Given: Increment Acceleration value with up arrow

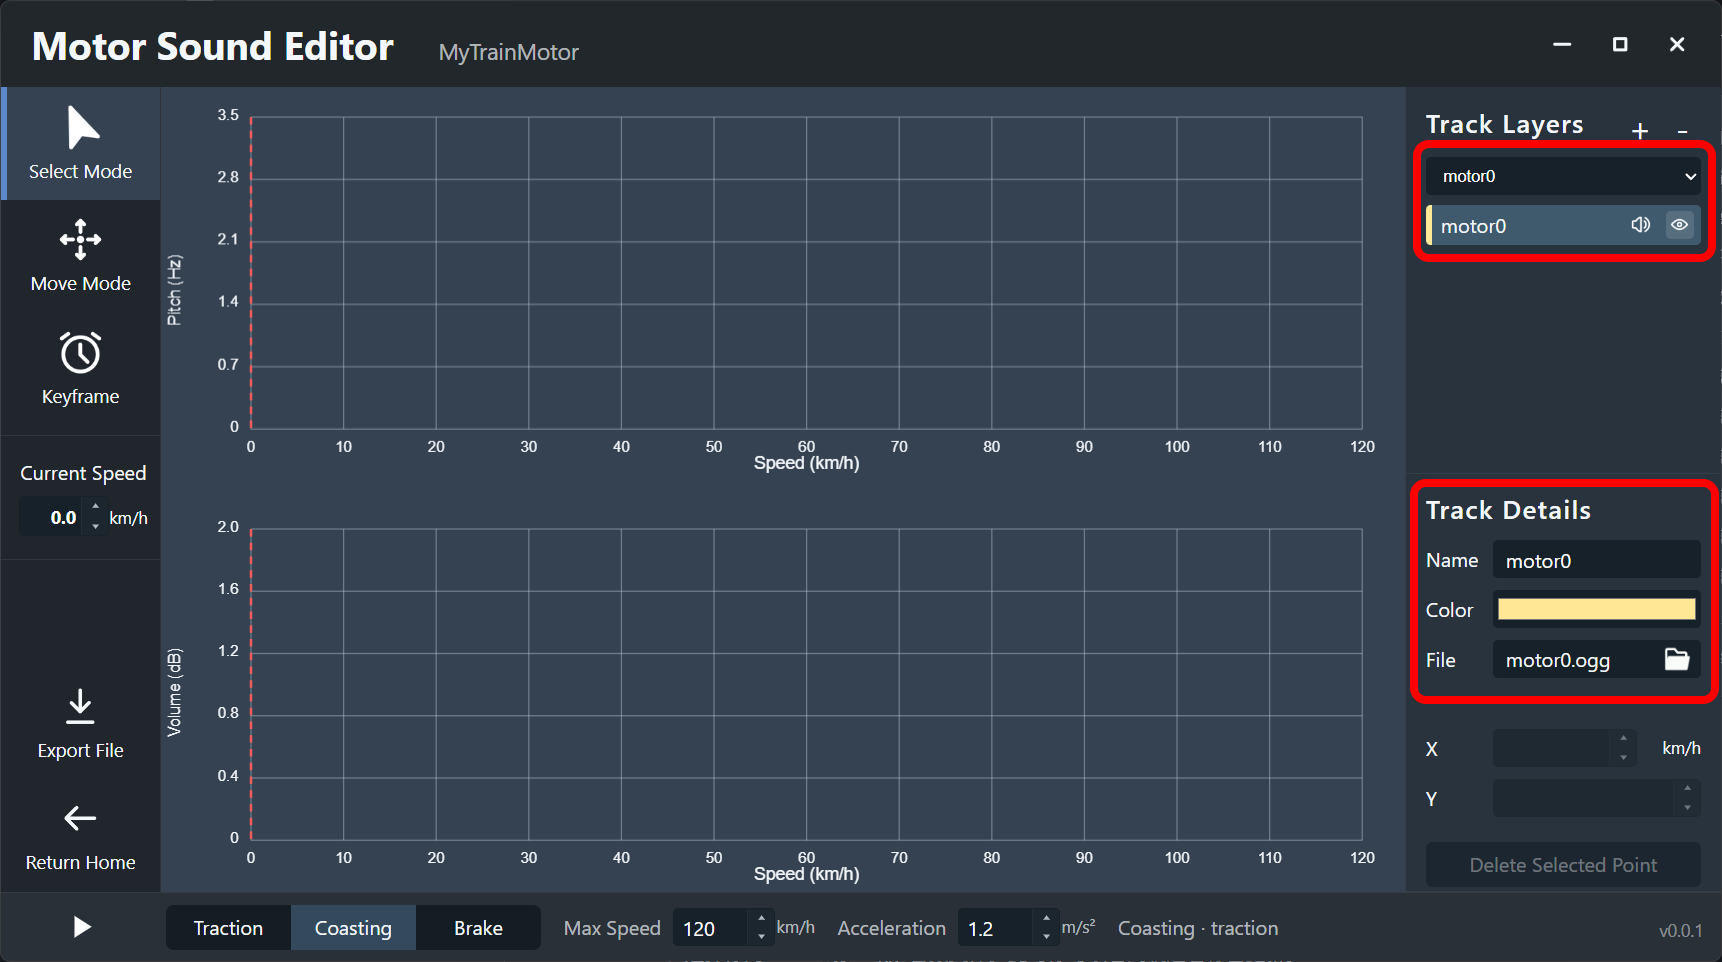Looking at the screenshot, I should point(1046,918).
